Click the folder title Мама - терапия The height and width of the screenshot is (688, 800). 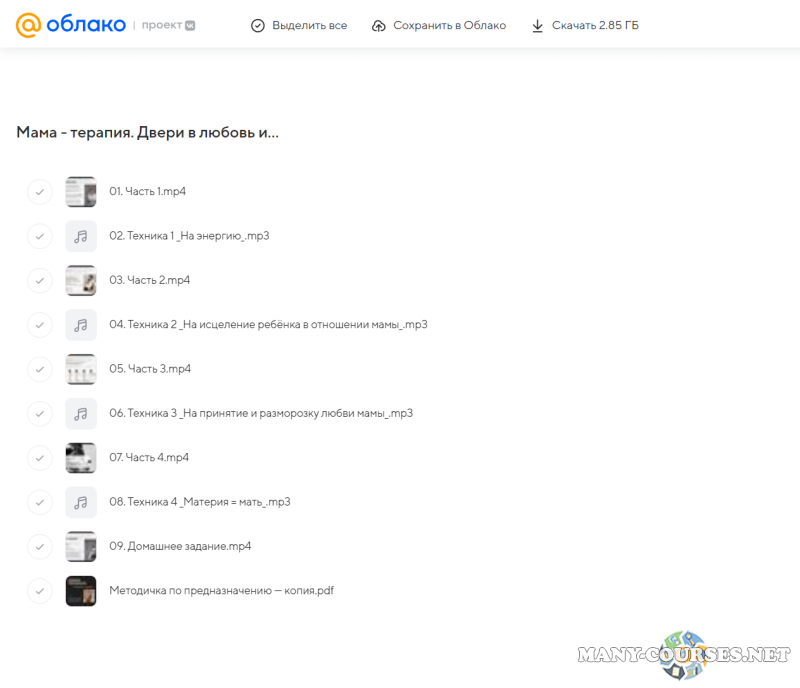pos(147,132)
